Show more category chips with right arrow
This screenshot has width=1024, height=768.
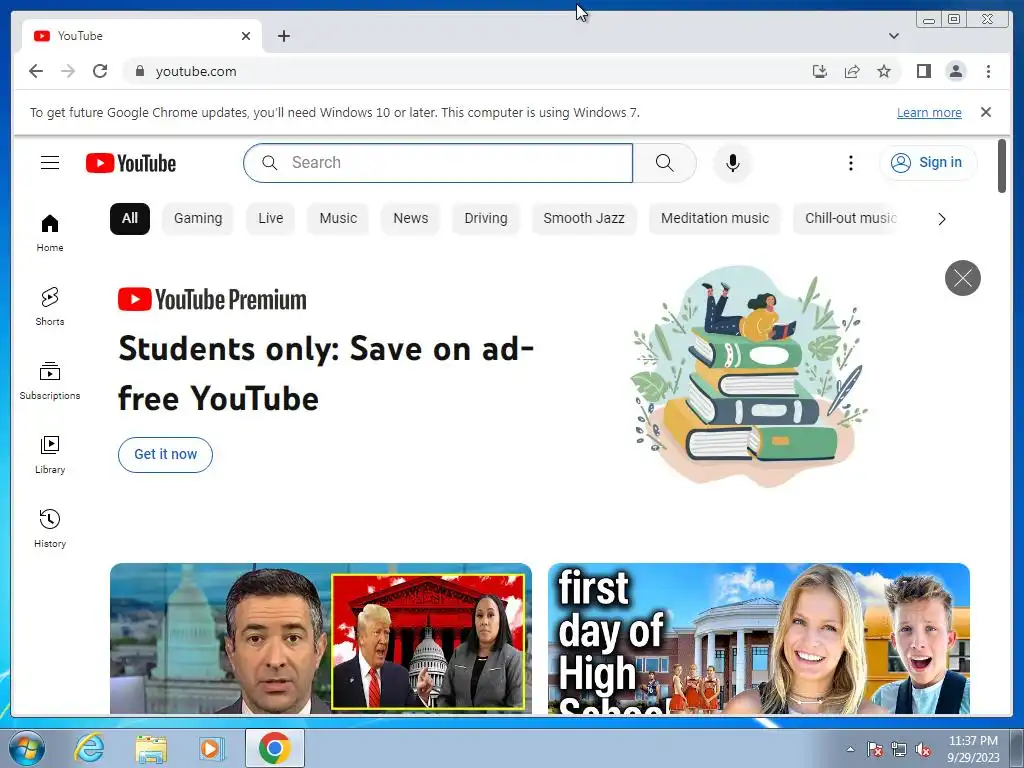pos(941,219)
